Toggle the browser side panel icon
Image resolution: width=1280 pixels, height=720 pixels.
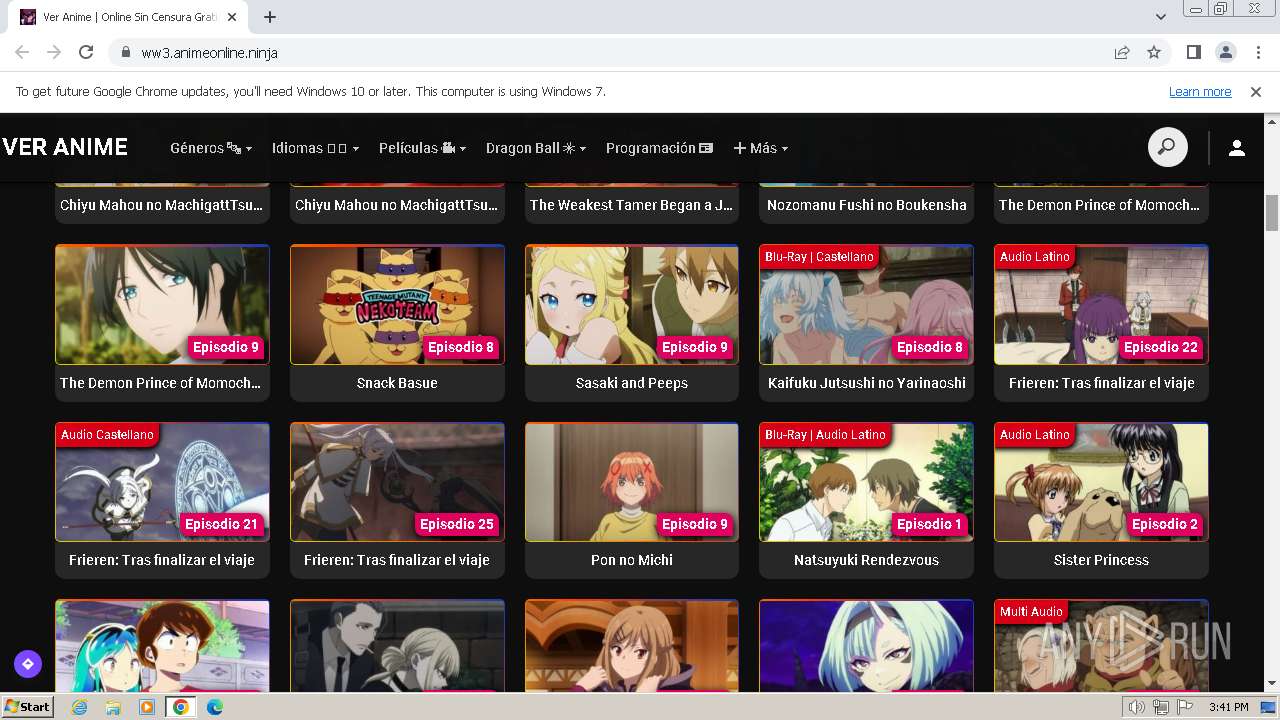click(x=1194, y=53)
